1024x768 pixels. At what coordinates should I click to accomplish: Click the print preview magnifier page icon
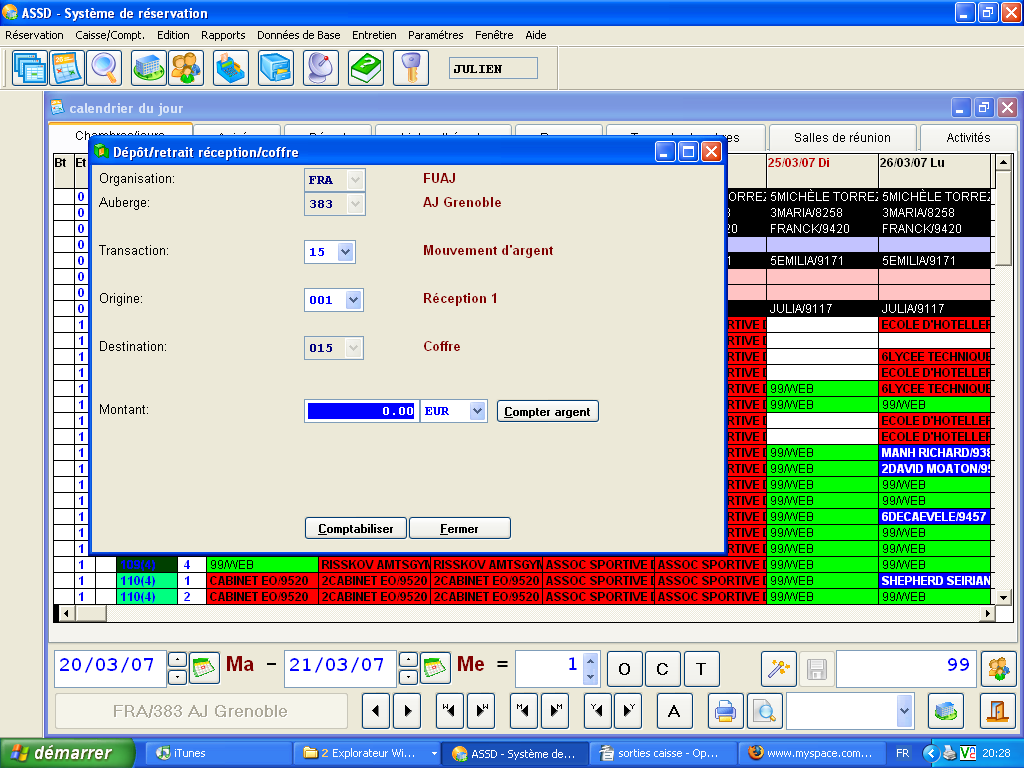tap(764, 711)
